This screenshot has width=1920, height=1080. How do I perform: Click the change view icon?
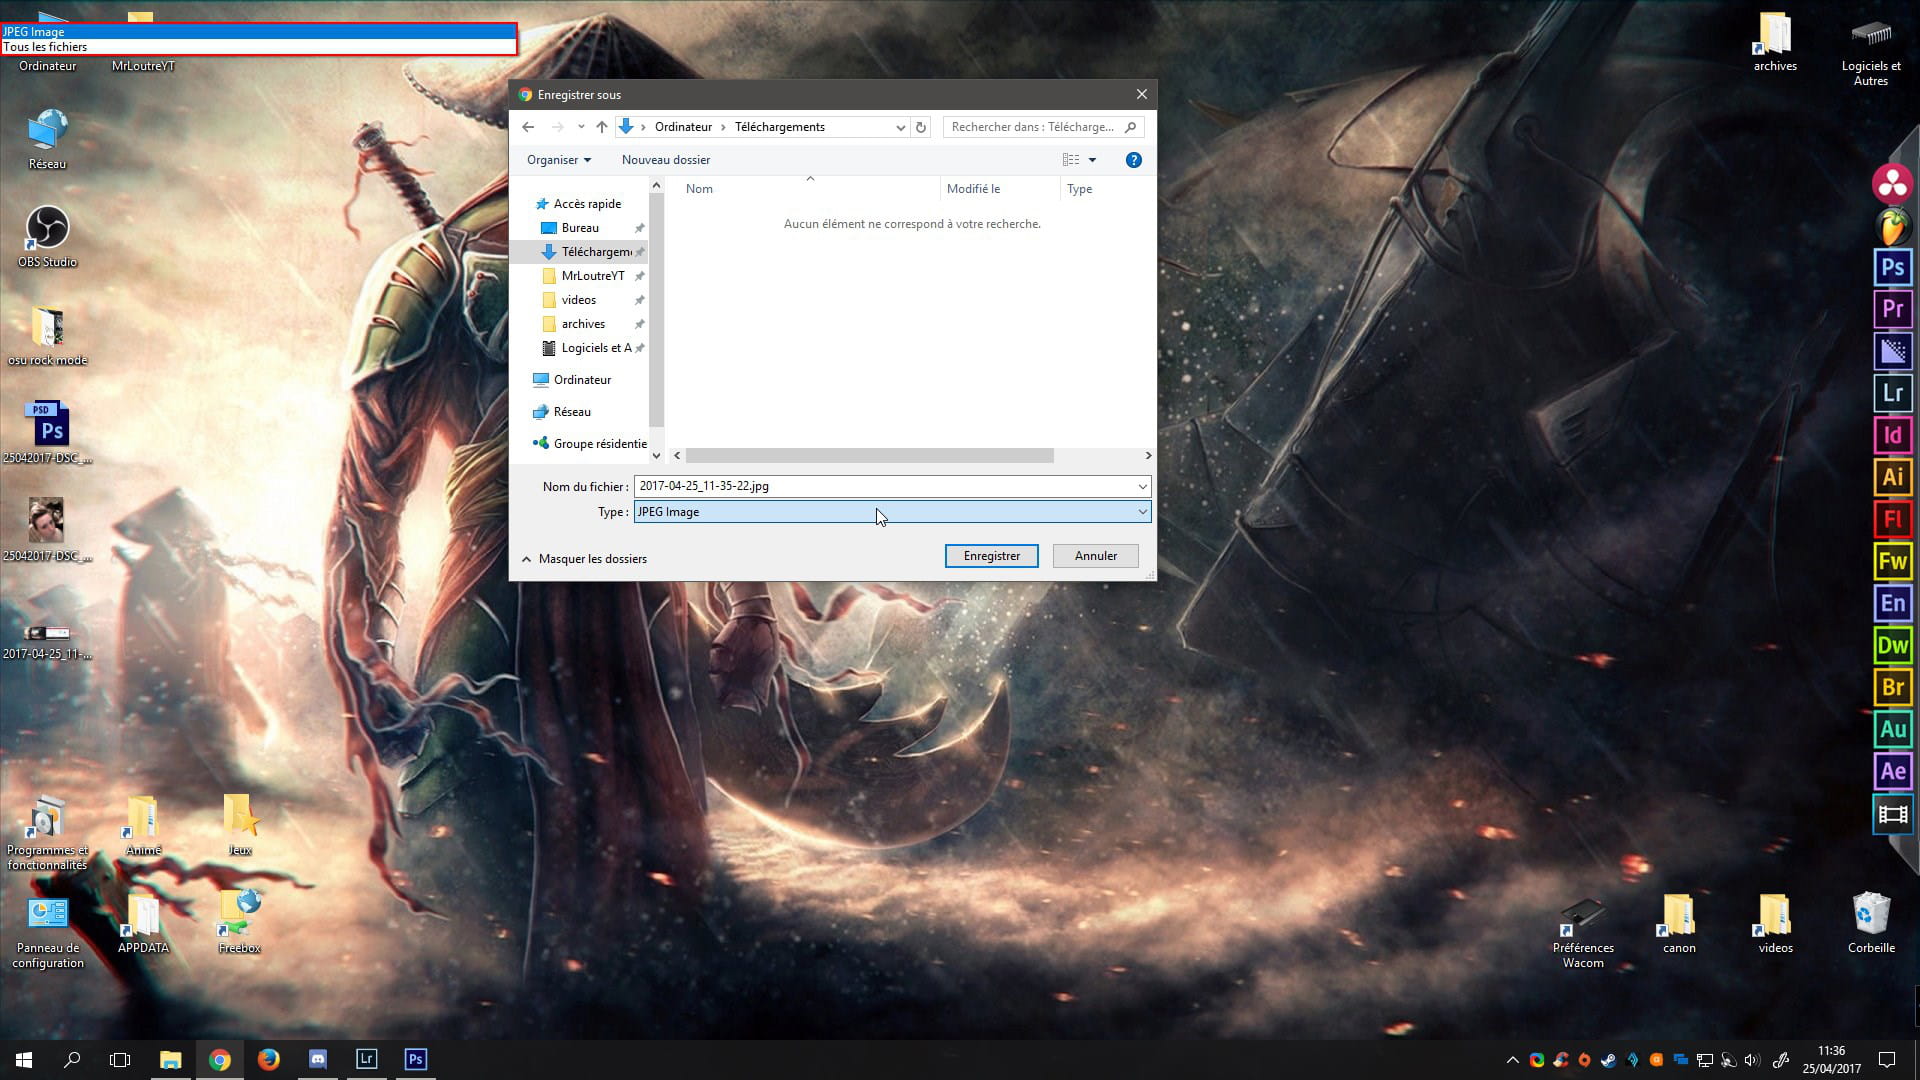point(1070,160)
